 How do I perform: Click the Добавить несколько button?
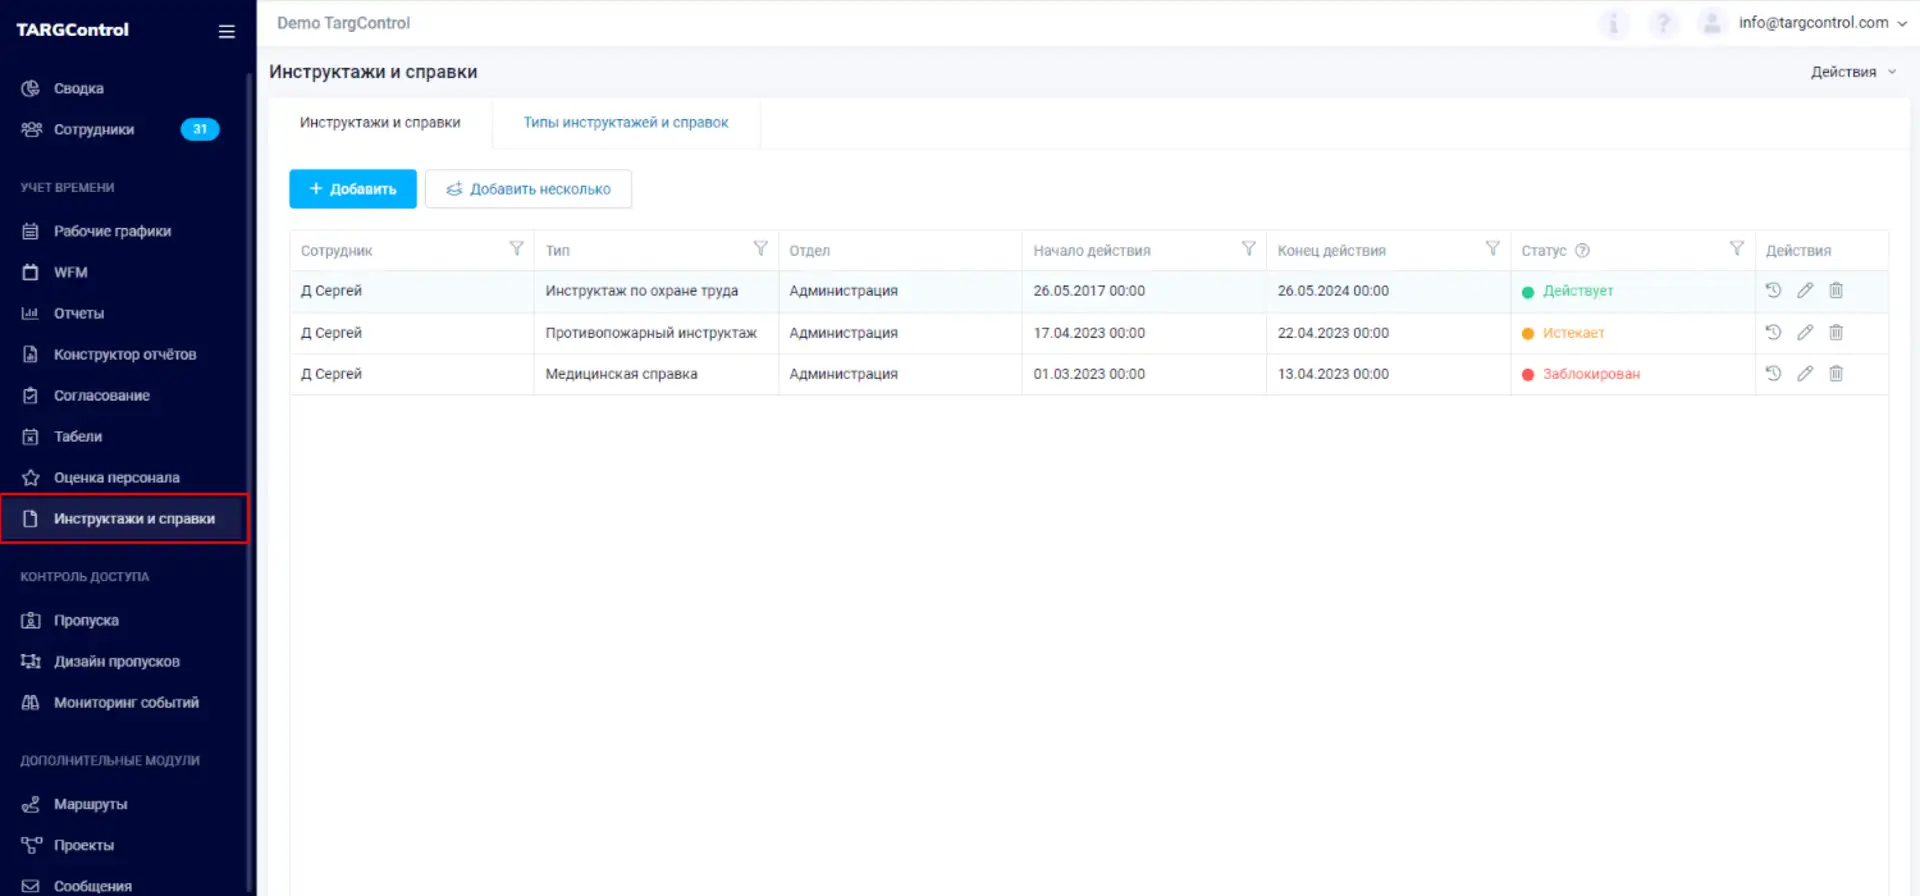click(528, 189)
